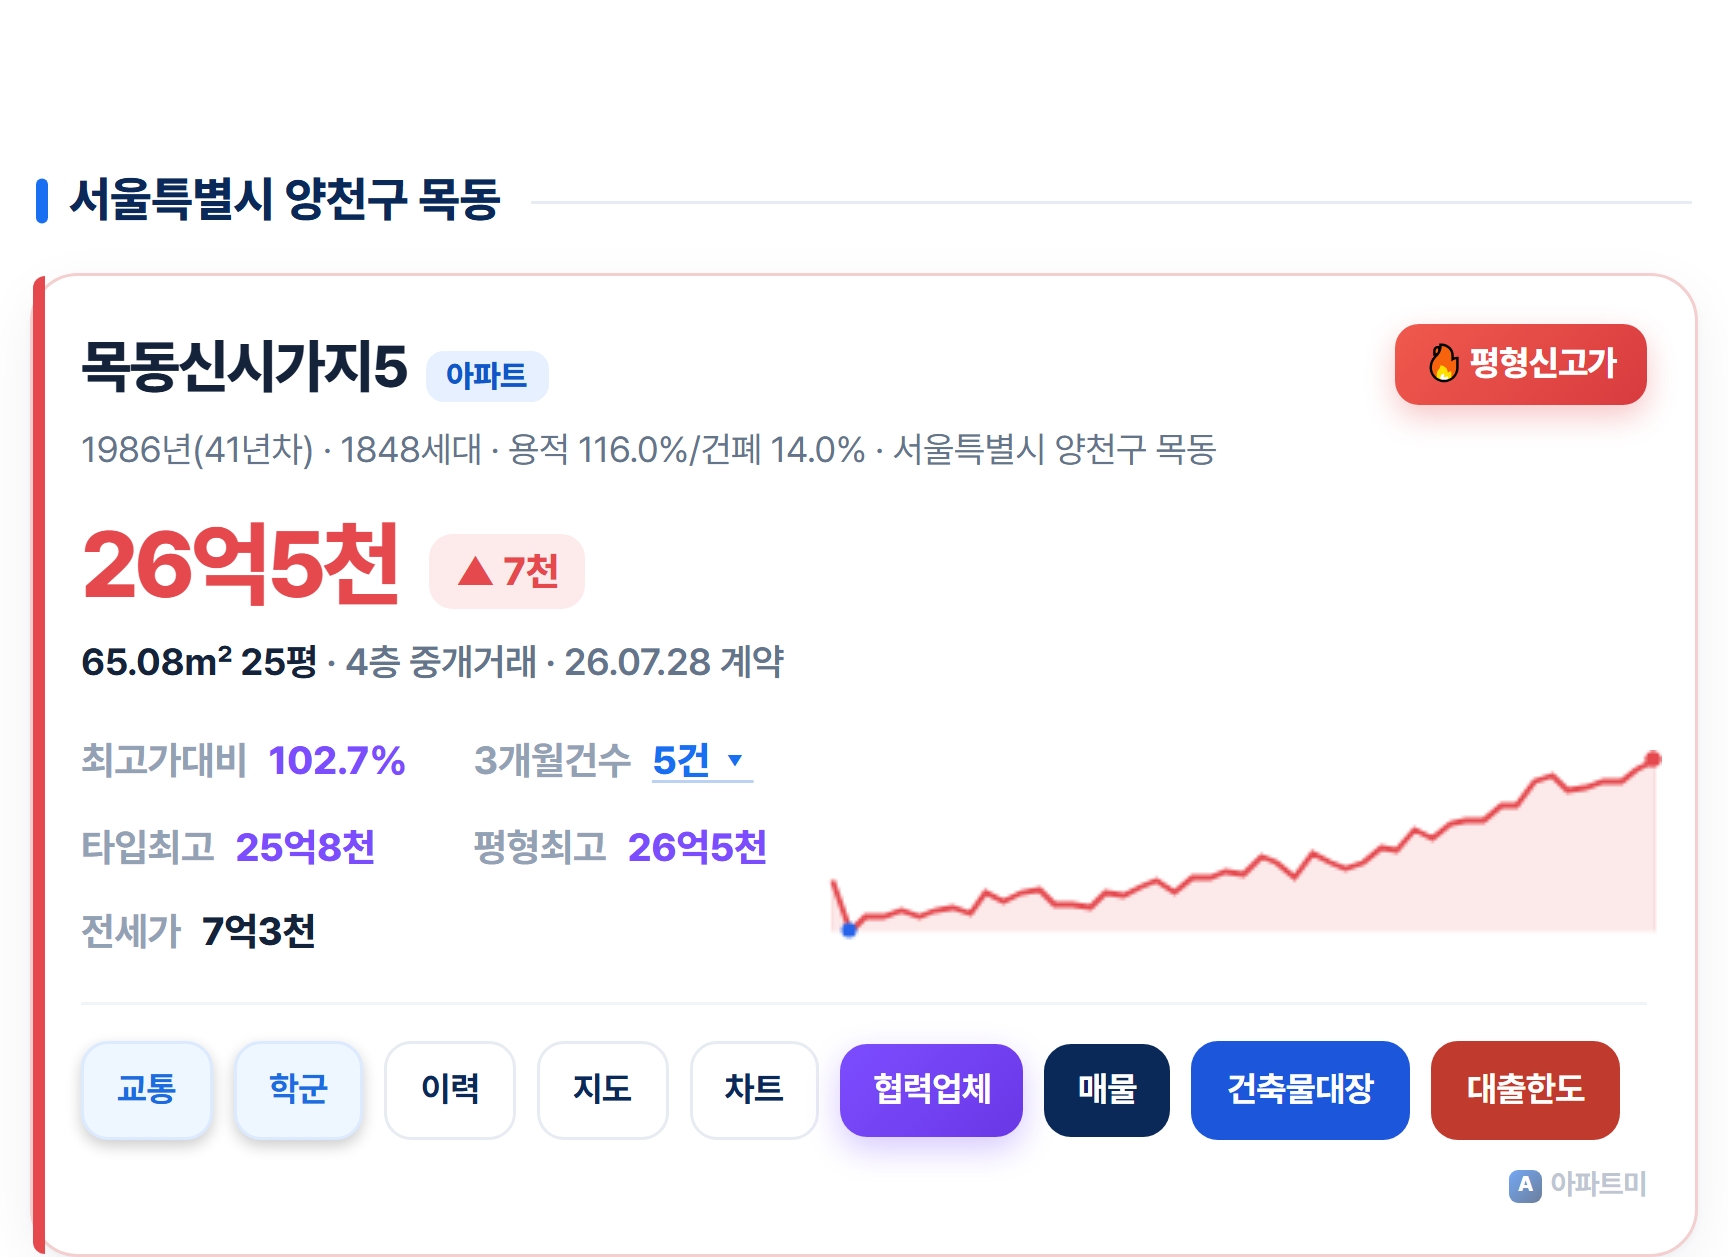1728x1257 pixels.
Task: Open the 건축물대장 building register button
Action: point(1300,1089)
